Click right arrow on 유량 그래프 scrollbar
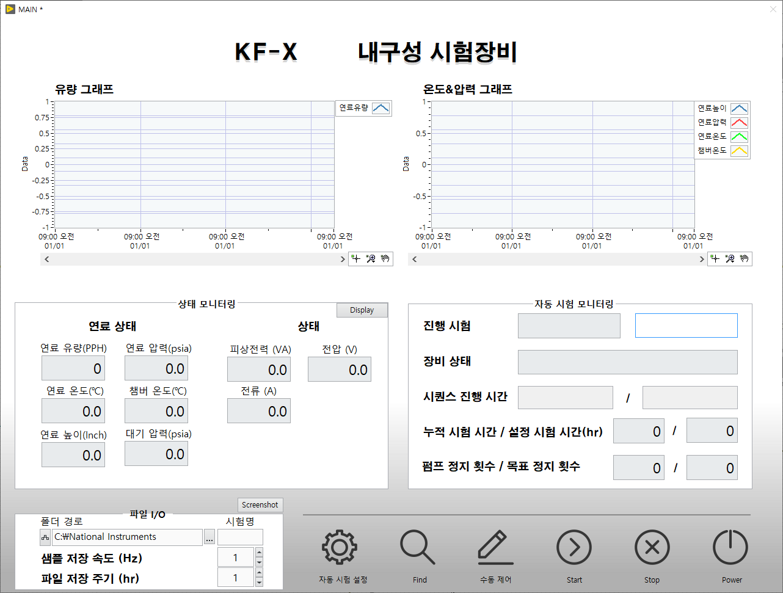This screenshot has height=593, width=783. pyautogui.click(x=342, y=259)
